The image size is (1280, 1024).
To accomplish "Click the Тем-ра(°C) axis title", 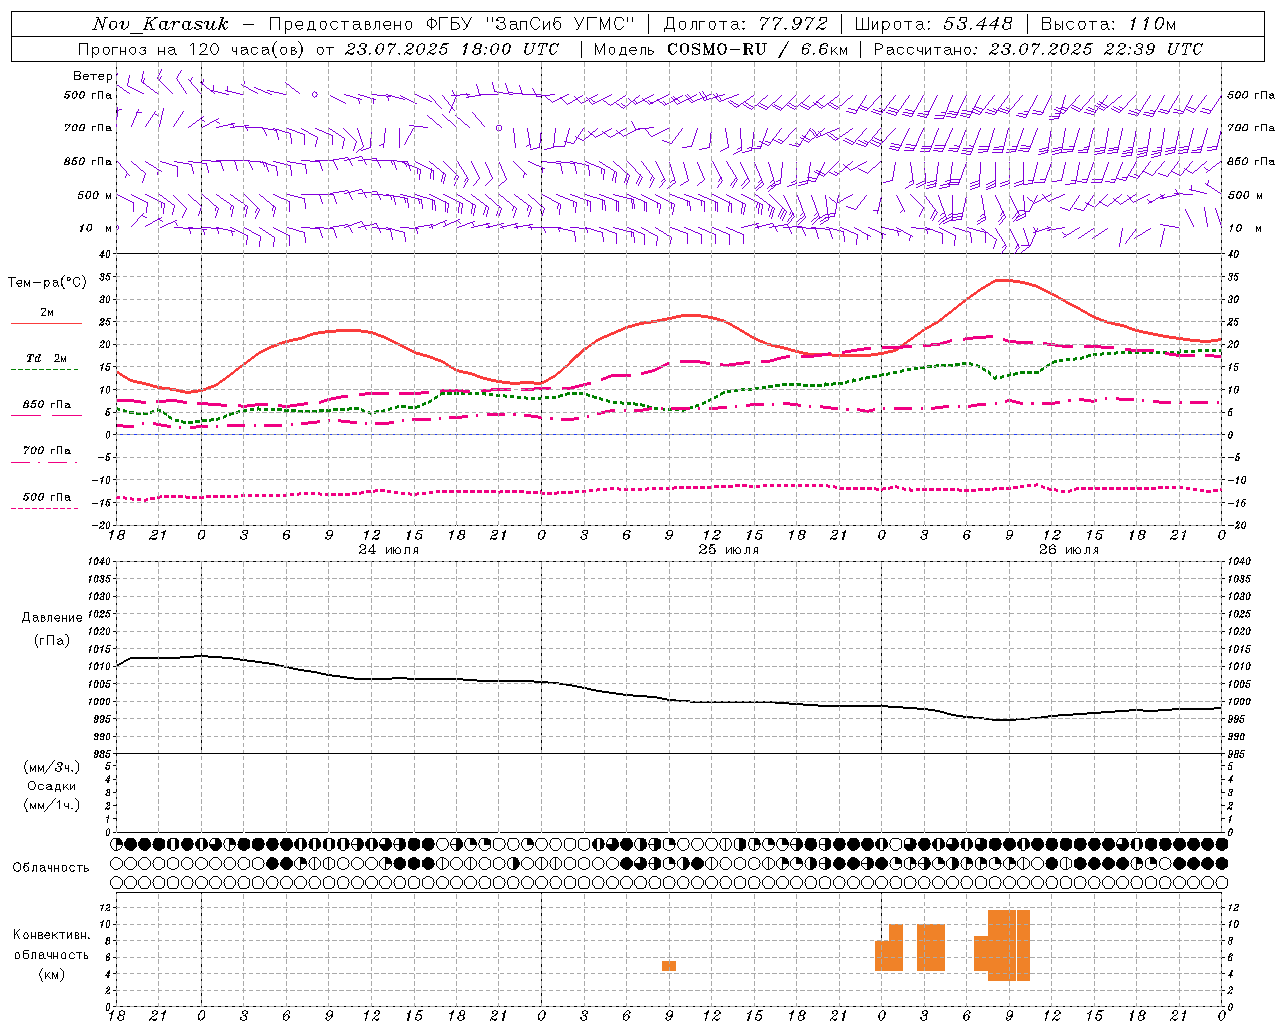I will (x=47, y=283).
